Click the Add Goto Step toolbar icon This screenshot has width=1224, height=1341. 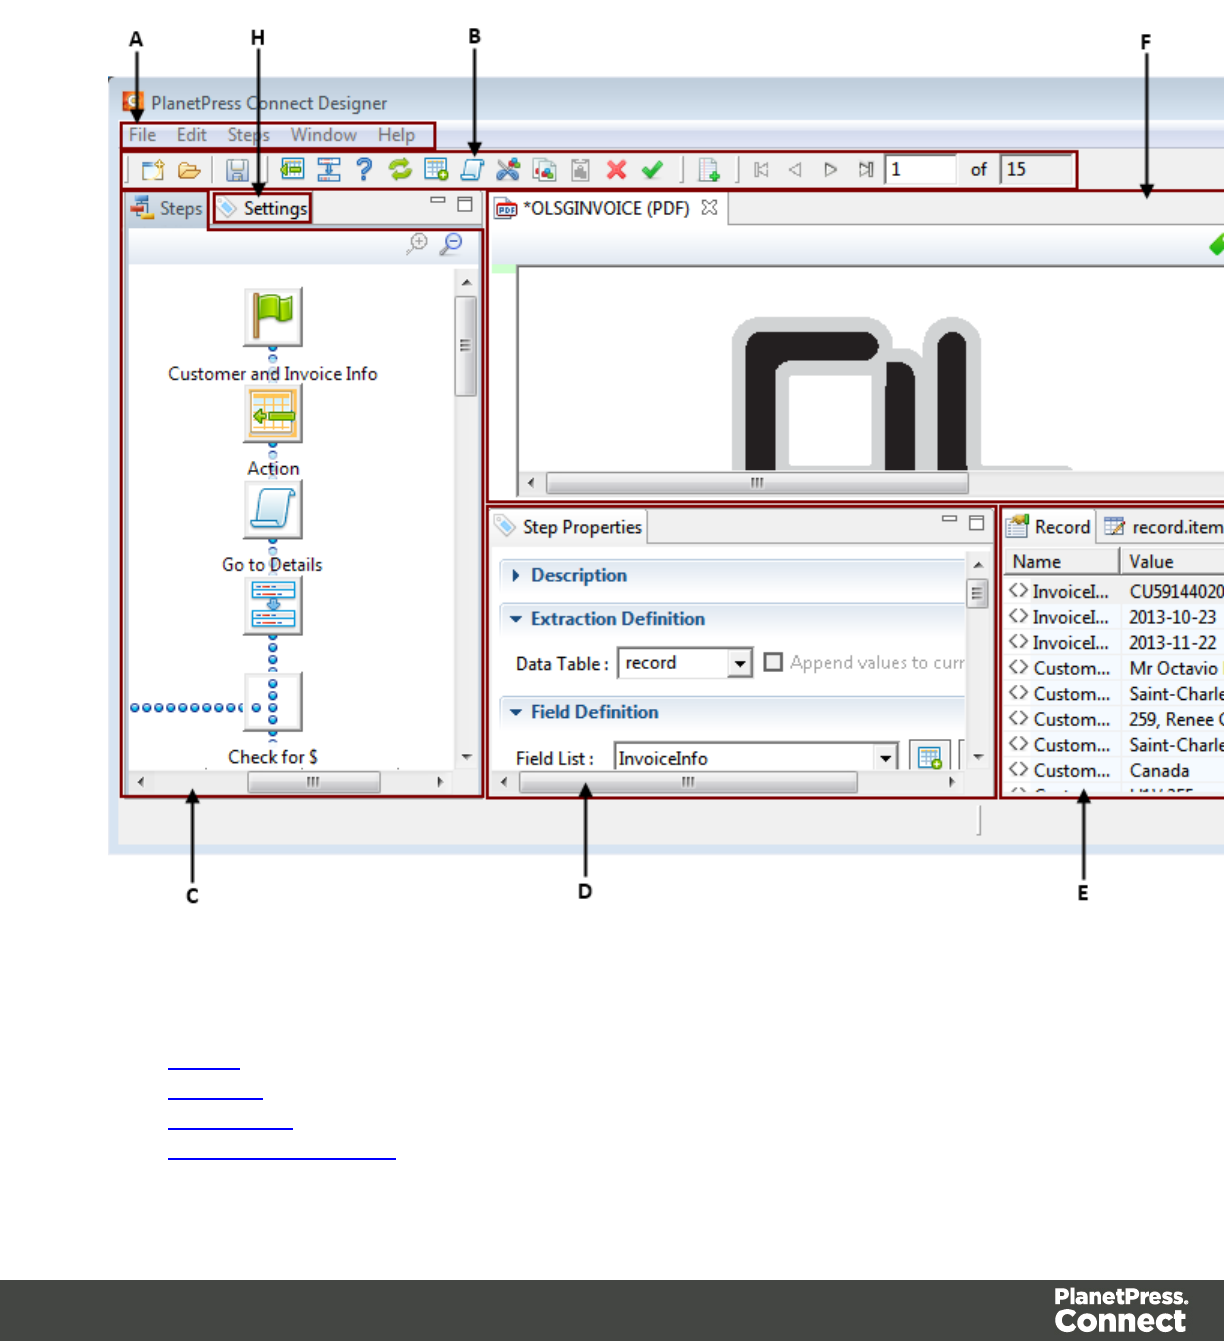point(329,169)
